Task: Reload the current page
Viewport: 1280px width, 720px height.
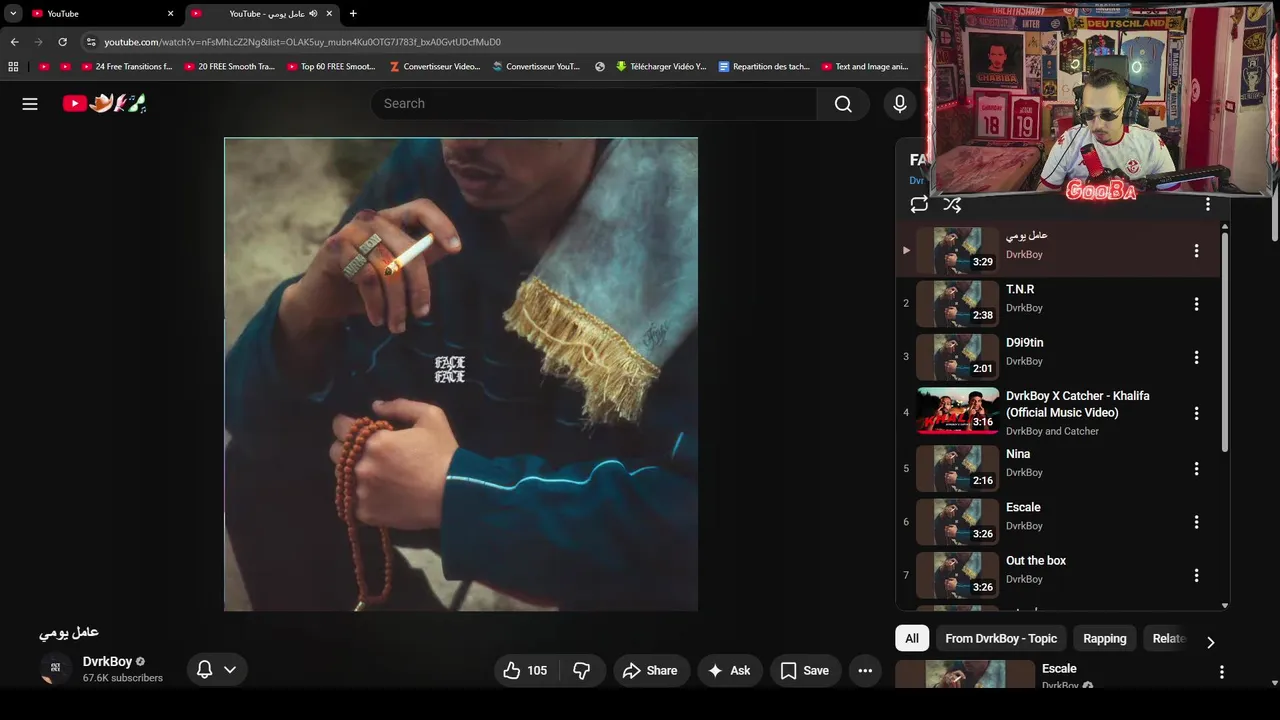Action: pos(62,42)
